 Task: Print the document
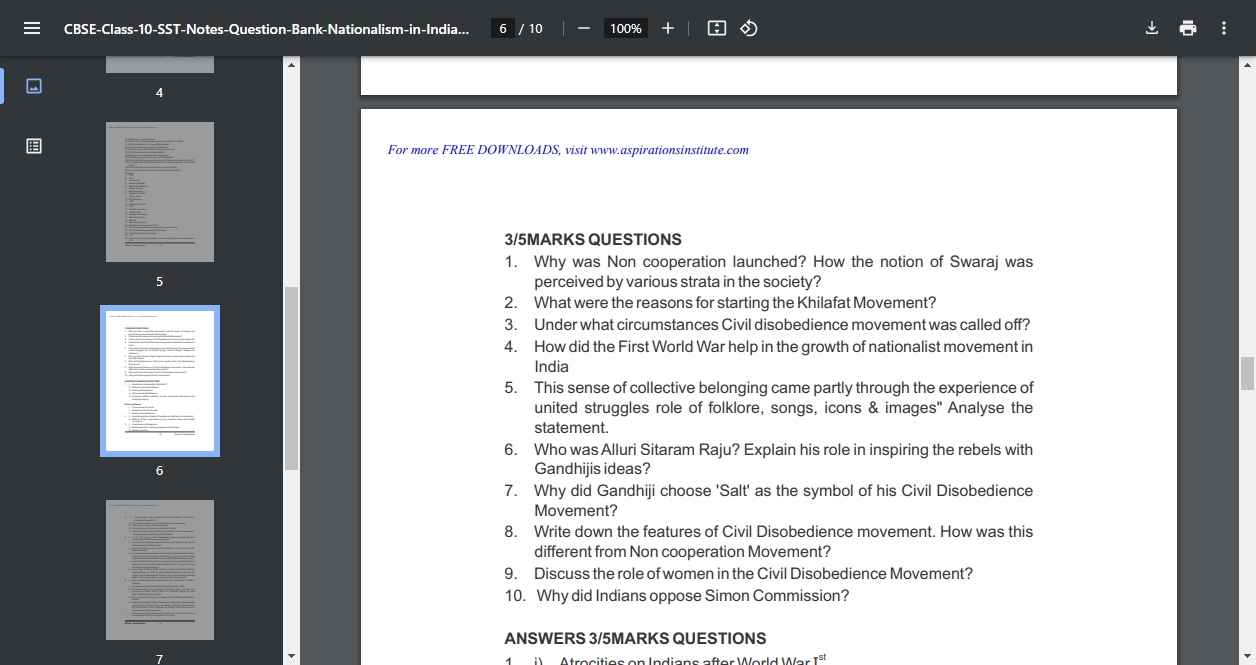[x=1188, y=28]
